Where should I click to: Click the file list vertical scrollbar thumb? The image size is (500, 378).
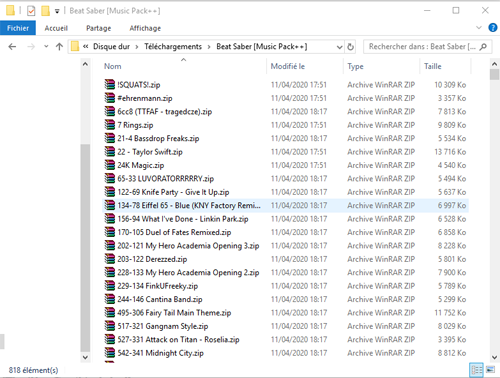click(x=494, y=75)
